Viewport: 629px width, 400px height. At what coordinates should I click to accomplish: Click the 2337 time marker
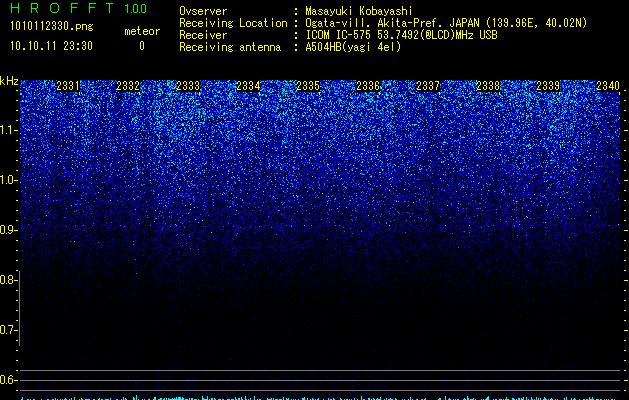point(428,86)
